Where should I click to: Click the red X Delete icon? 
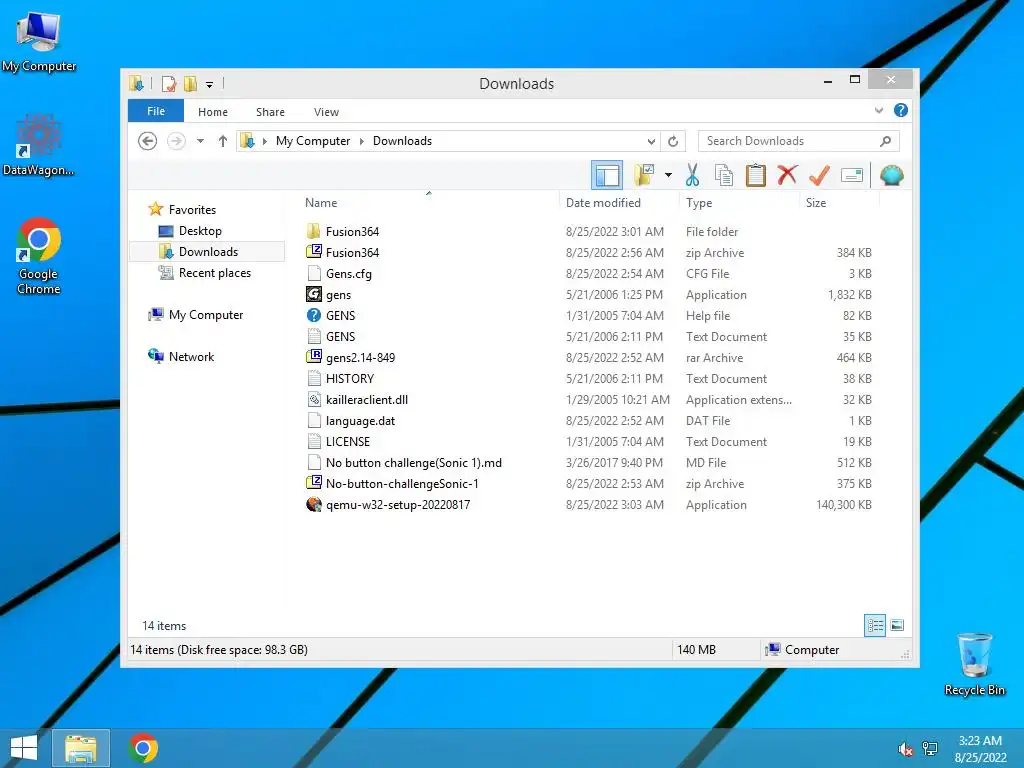click(788, 175)
